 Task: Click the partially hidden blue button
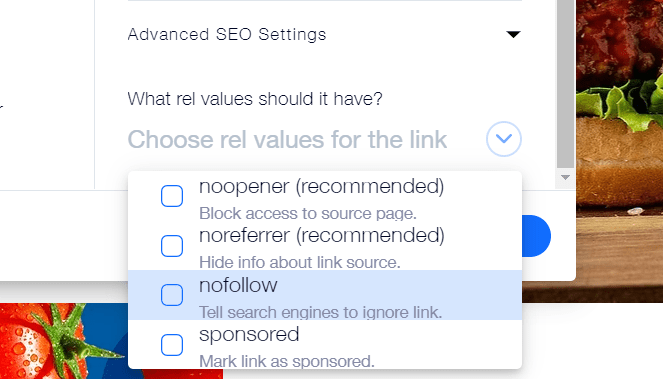(x=537, y=236)
